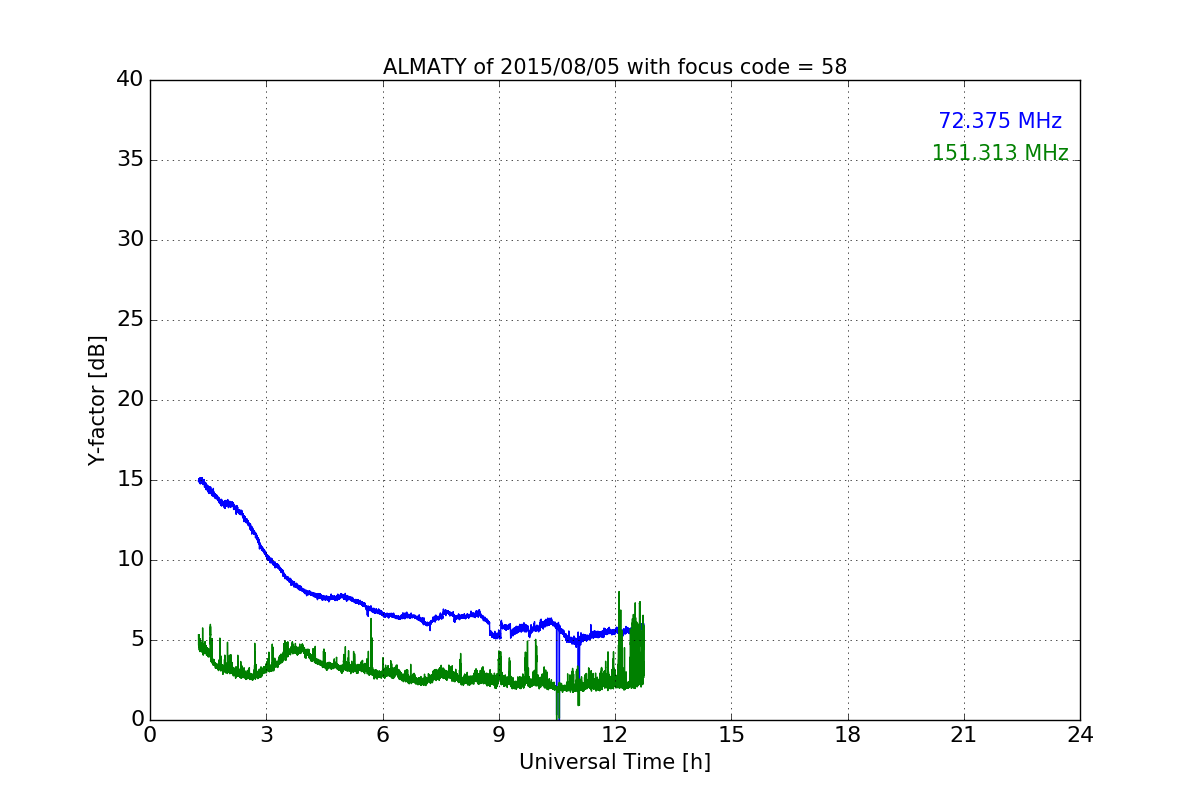1200x800 pixels.
Task: Click the x-axis tick label '6'
Action: pyautogui.click(x=383, y=734)
